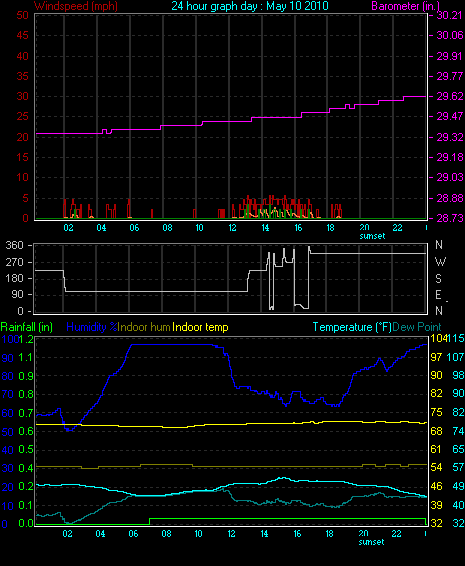Click the Rainfall (in) legend label
The image size is (465, 566).
[x=27, y=327]
